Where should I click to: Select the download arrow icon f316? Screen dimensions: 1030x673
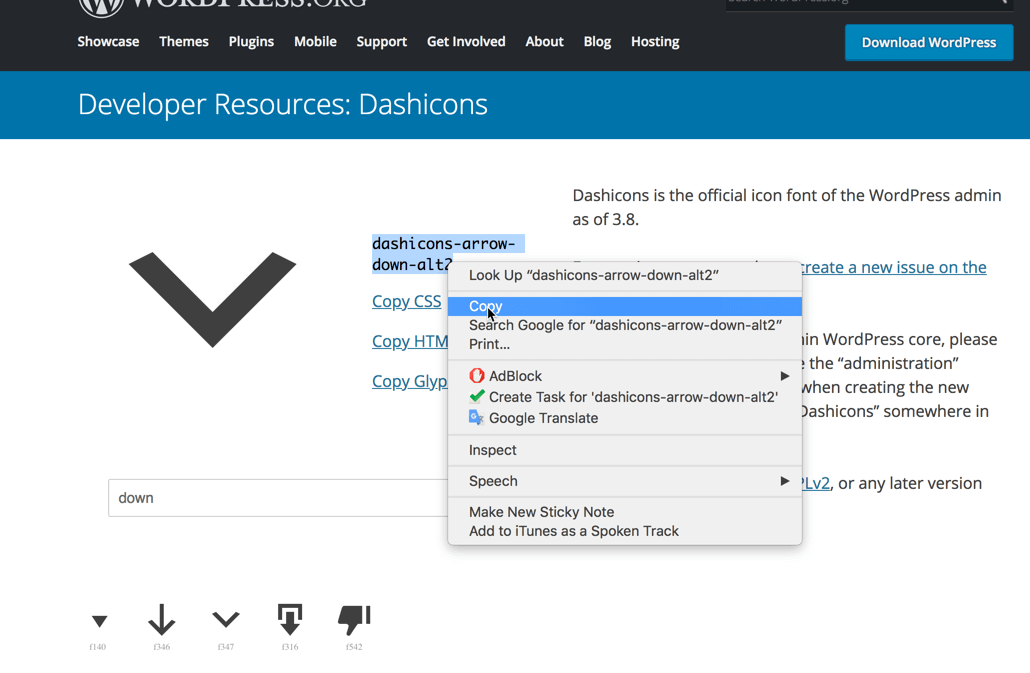point(290,620)
